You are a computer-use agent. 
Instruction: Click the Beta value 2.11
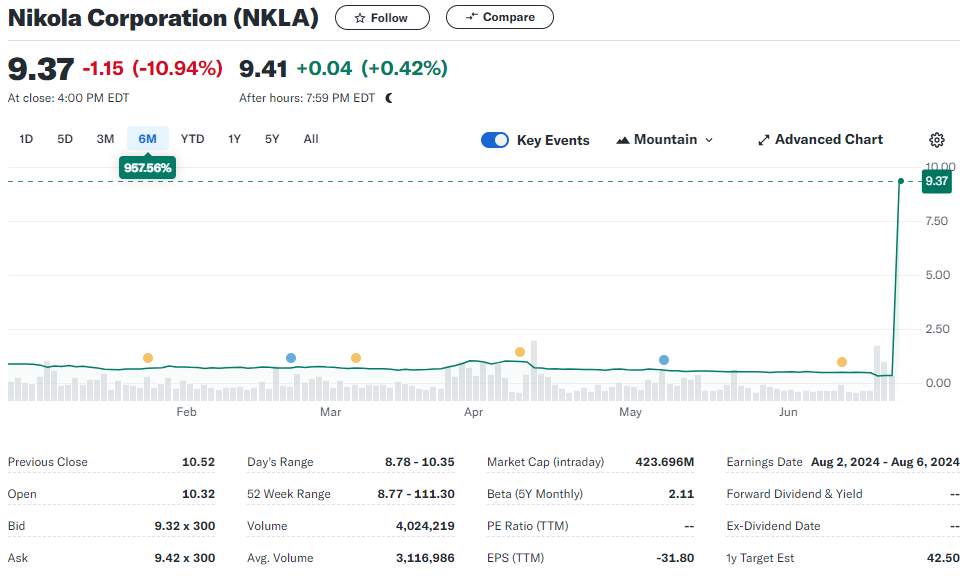681,494
